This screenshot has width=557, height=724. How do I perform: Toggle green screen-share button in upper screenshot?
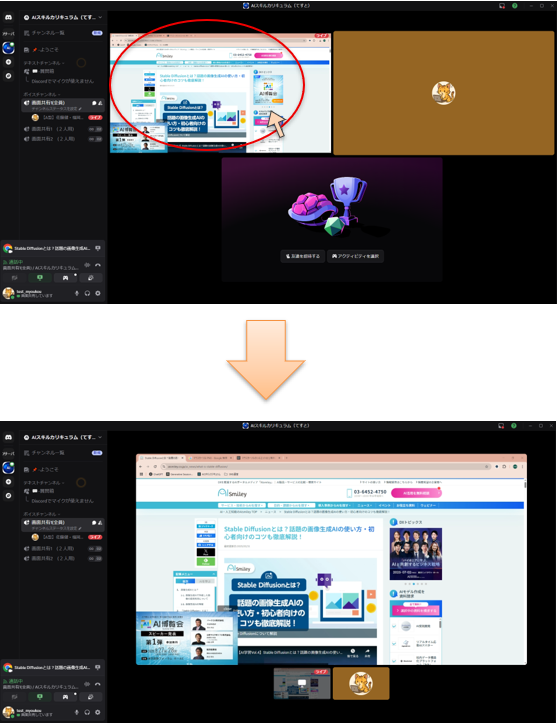tap(40, 278)
